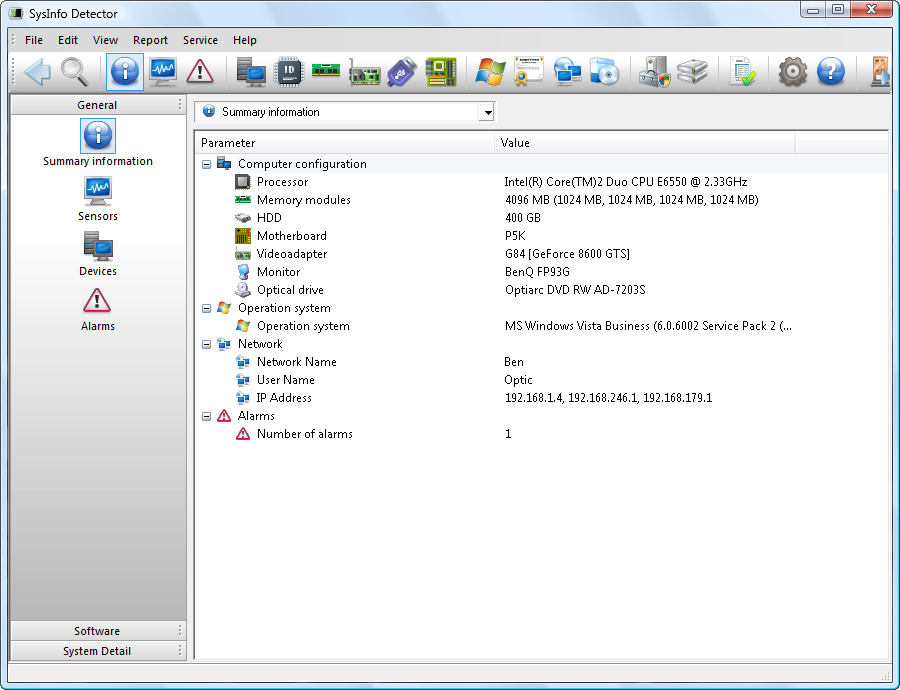The height and width of the screenshot is (690, 900).
Task: Click the Videoadapter toolbar icon
Action: (365, 72)
